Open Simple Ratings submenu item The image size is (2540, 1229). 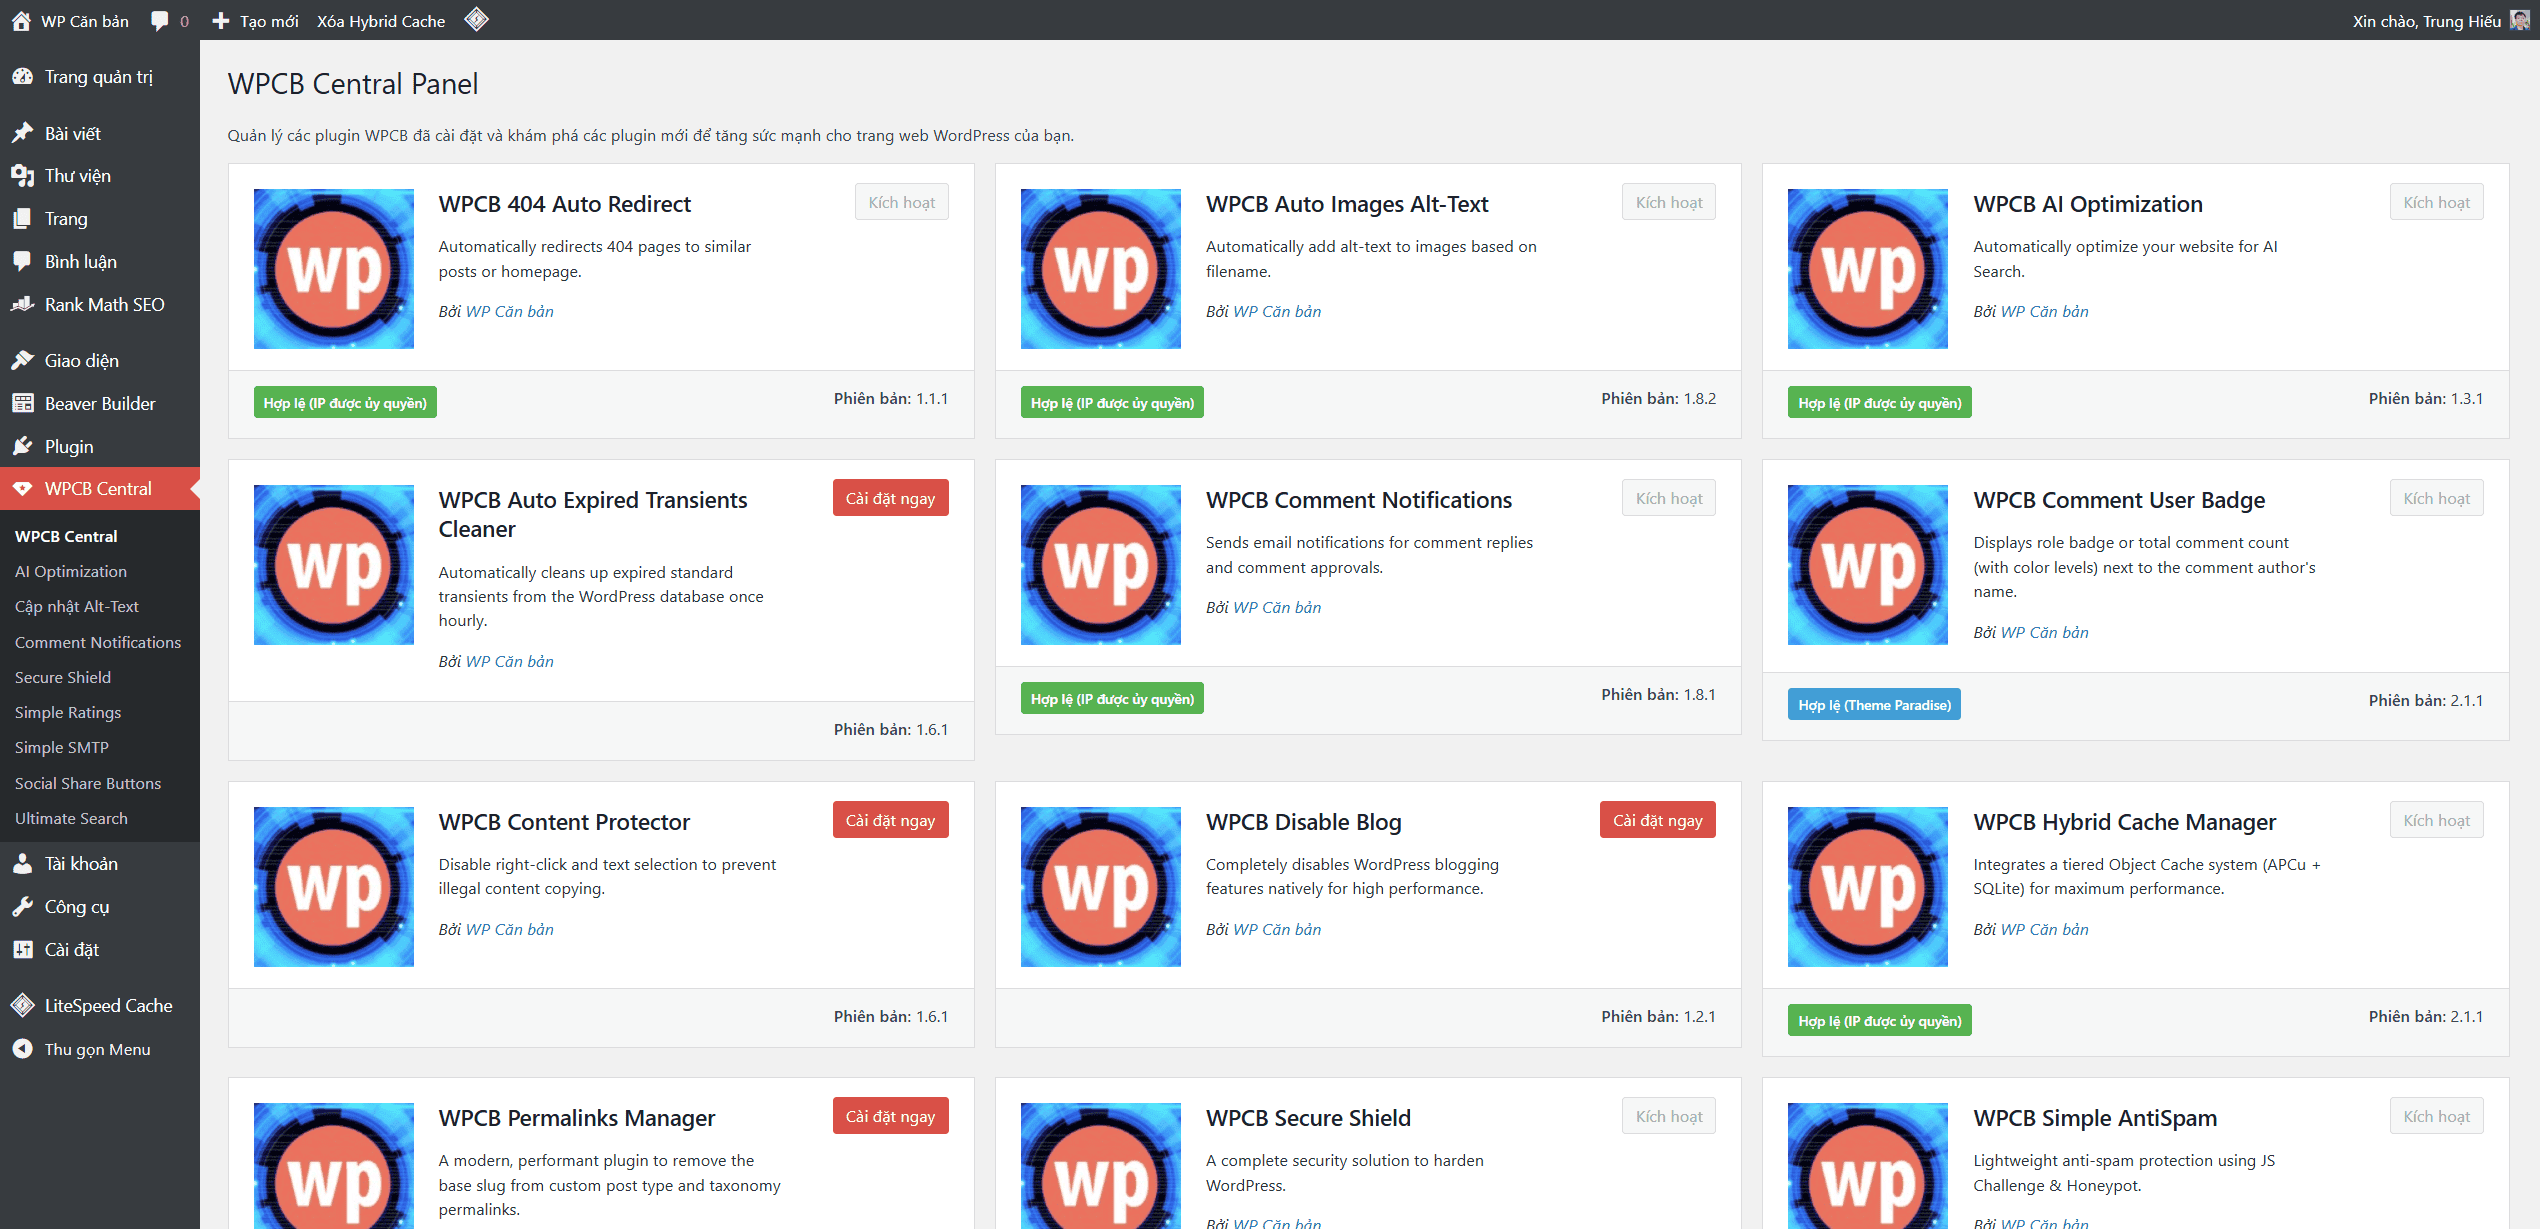pyautogui.click(x=68, y=712)
